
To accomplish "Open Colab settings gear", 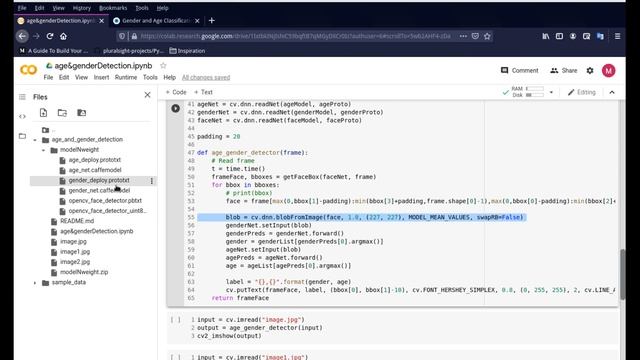I will click(x=590, y=71).
